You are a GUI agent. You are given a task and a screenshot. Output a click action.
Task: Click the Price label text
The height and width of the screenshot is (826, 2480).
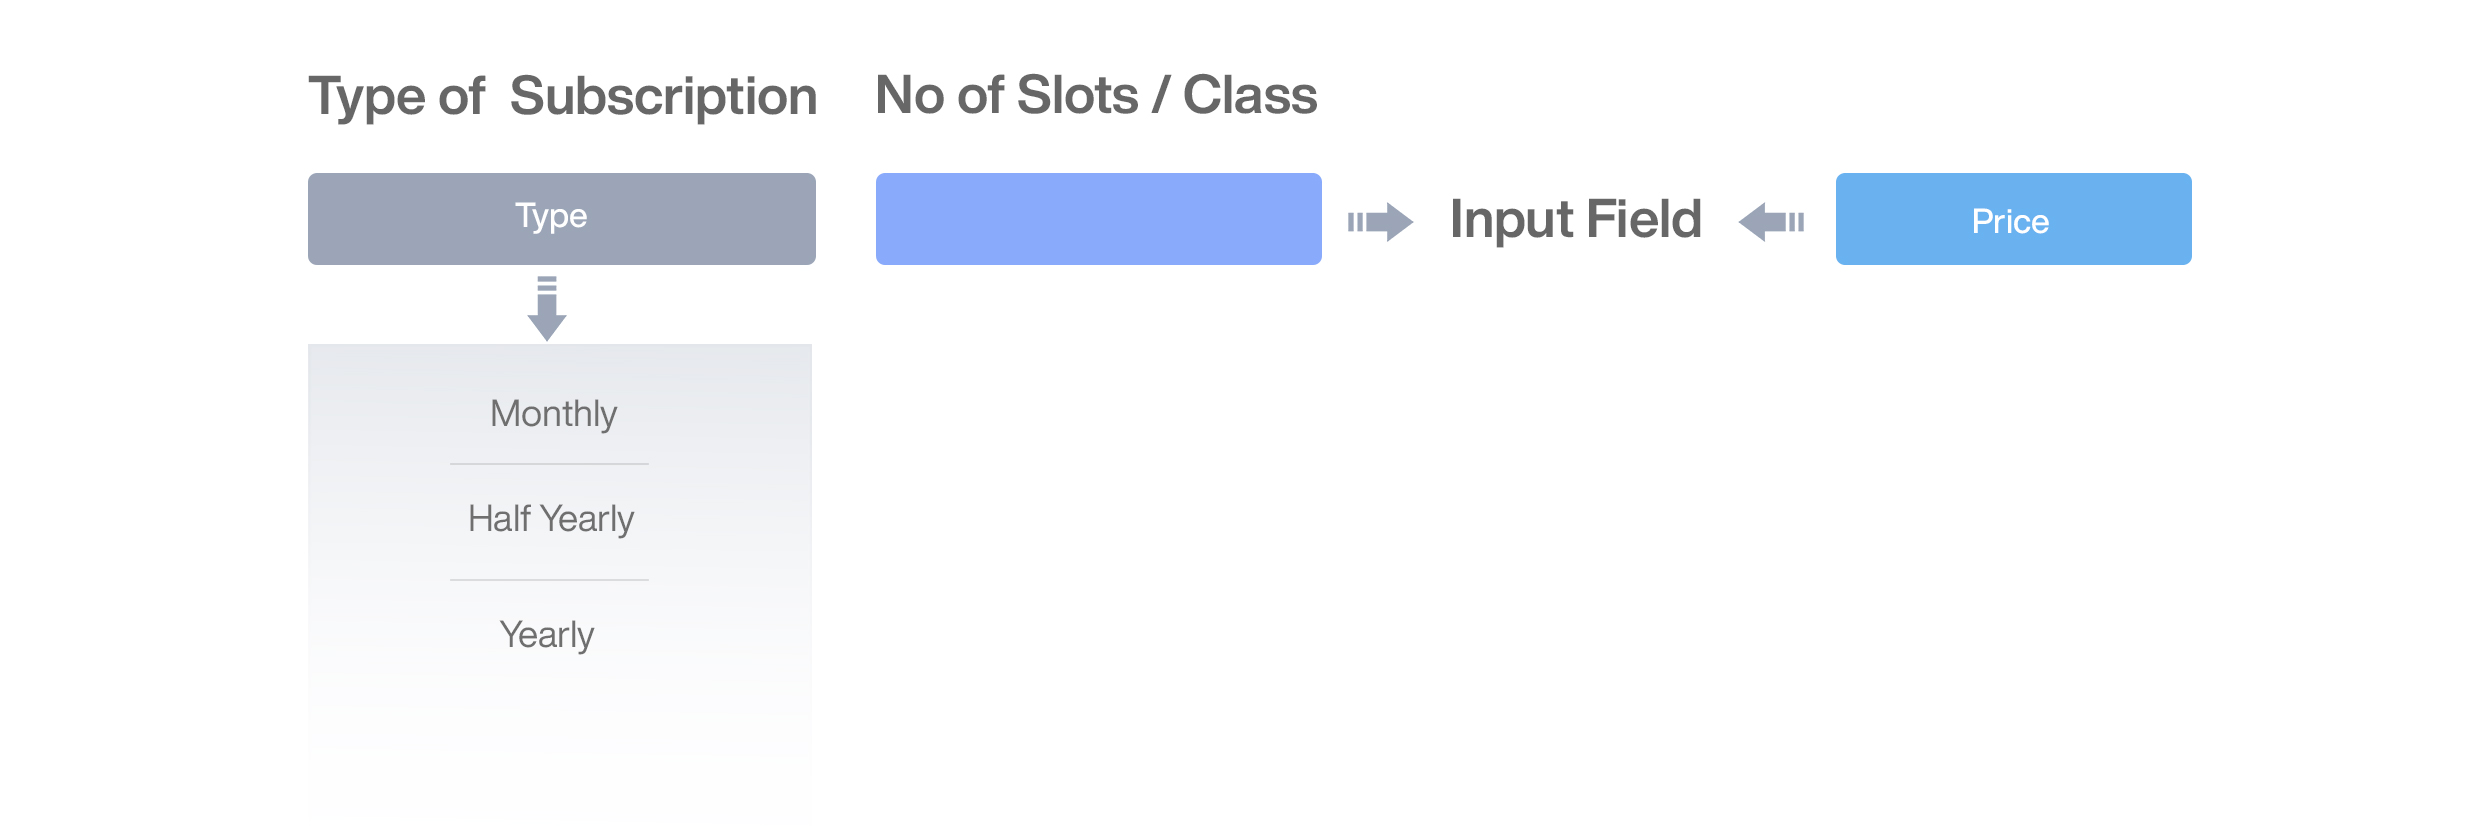(x=2011, y=221)
